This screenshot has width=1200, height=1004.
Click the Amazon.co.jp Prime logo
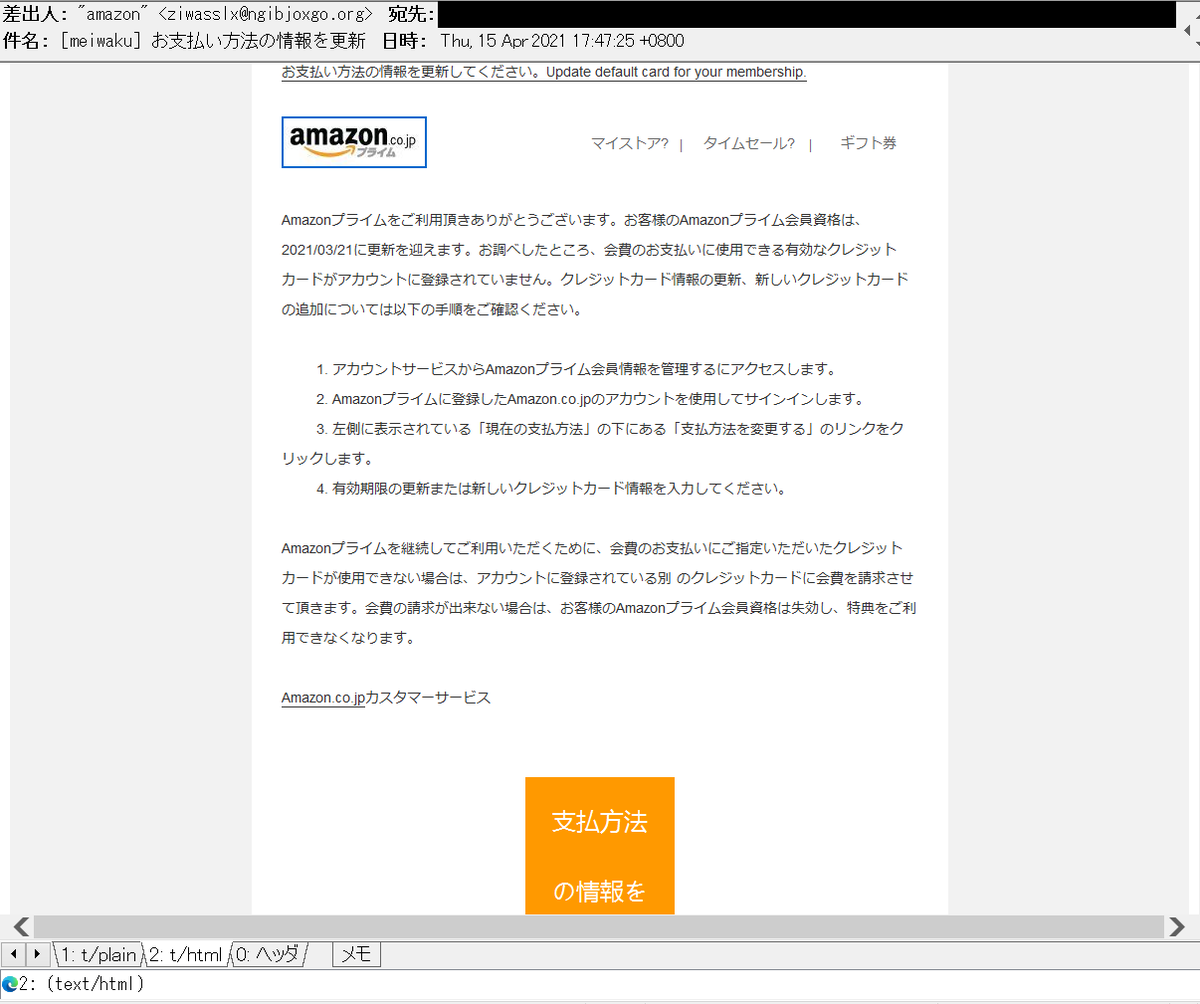[x=354, y=142]
